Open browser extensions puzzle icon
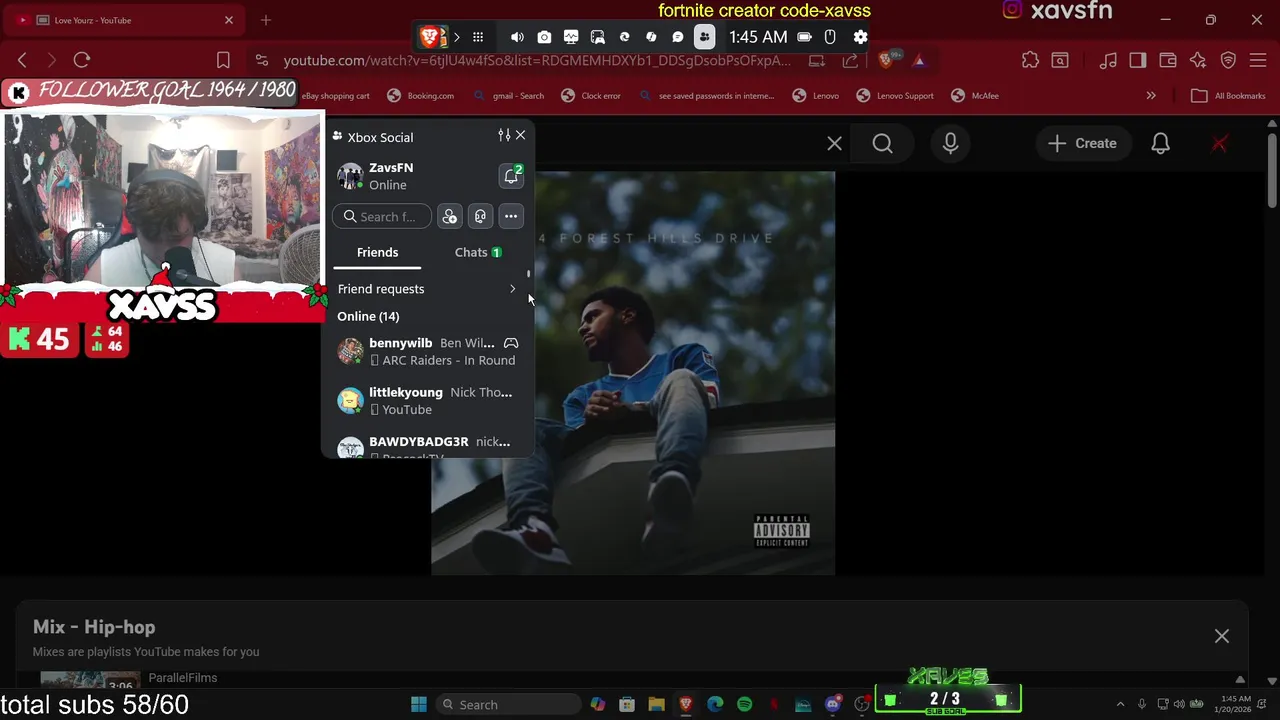 1030,60
